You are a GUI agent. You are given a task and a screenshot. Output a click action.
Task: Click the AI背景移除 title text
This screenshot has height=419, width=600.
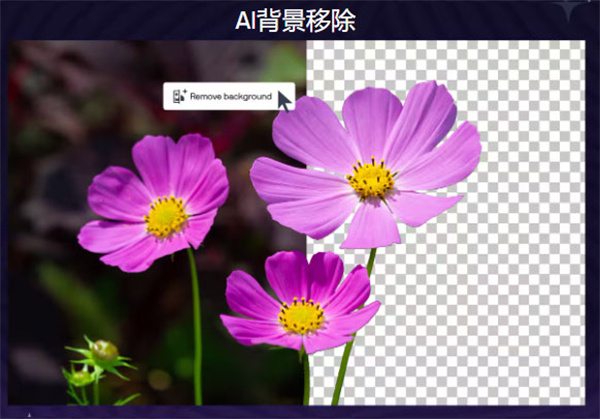[x=295, y=20]
